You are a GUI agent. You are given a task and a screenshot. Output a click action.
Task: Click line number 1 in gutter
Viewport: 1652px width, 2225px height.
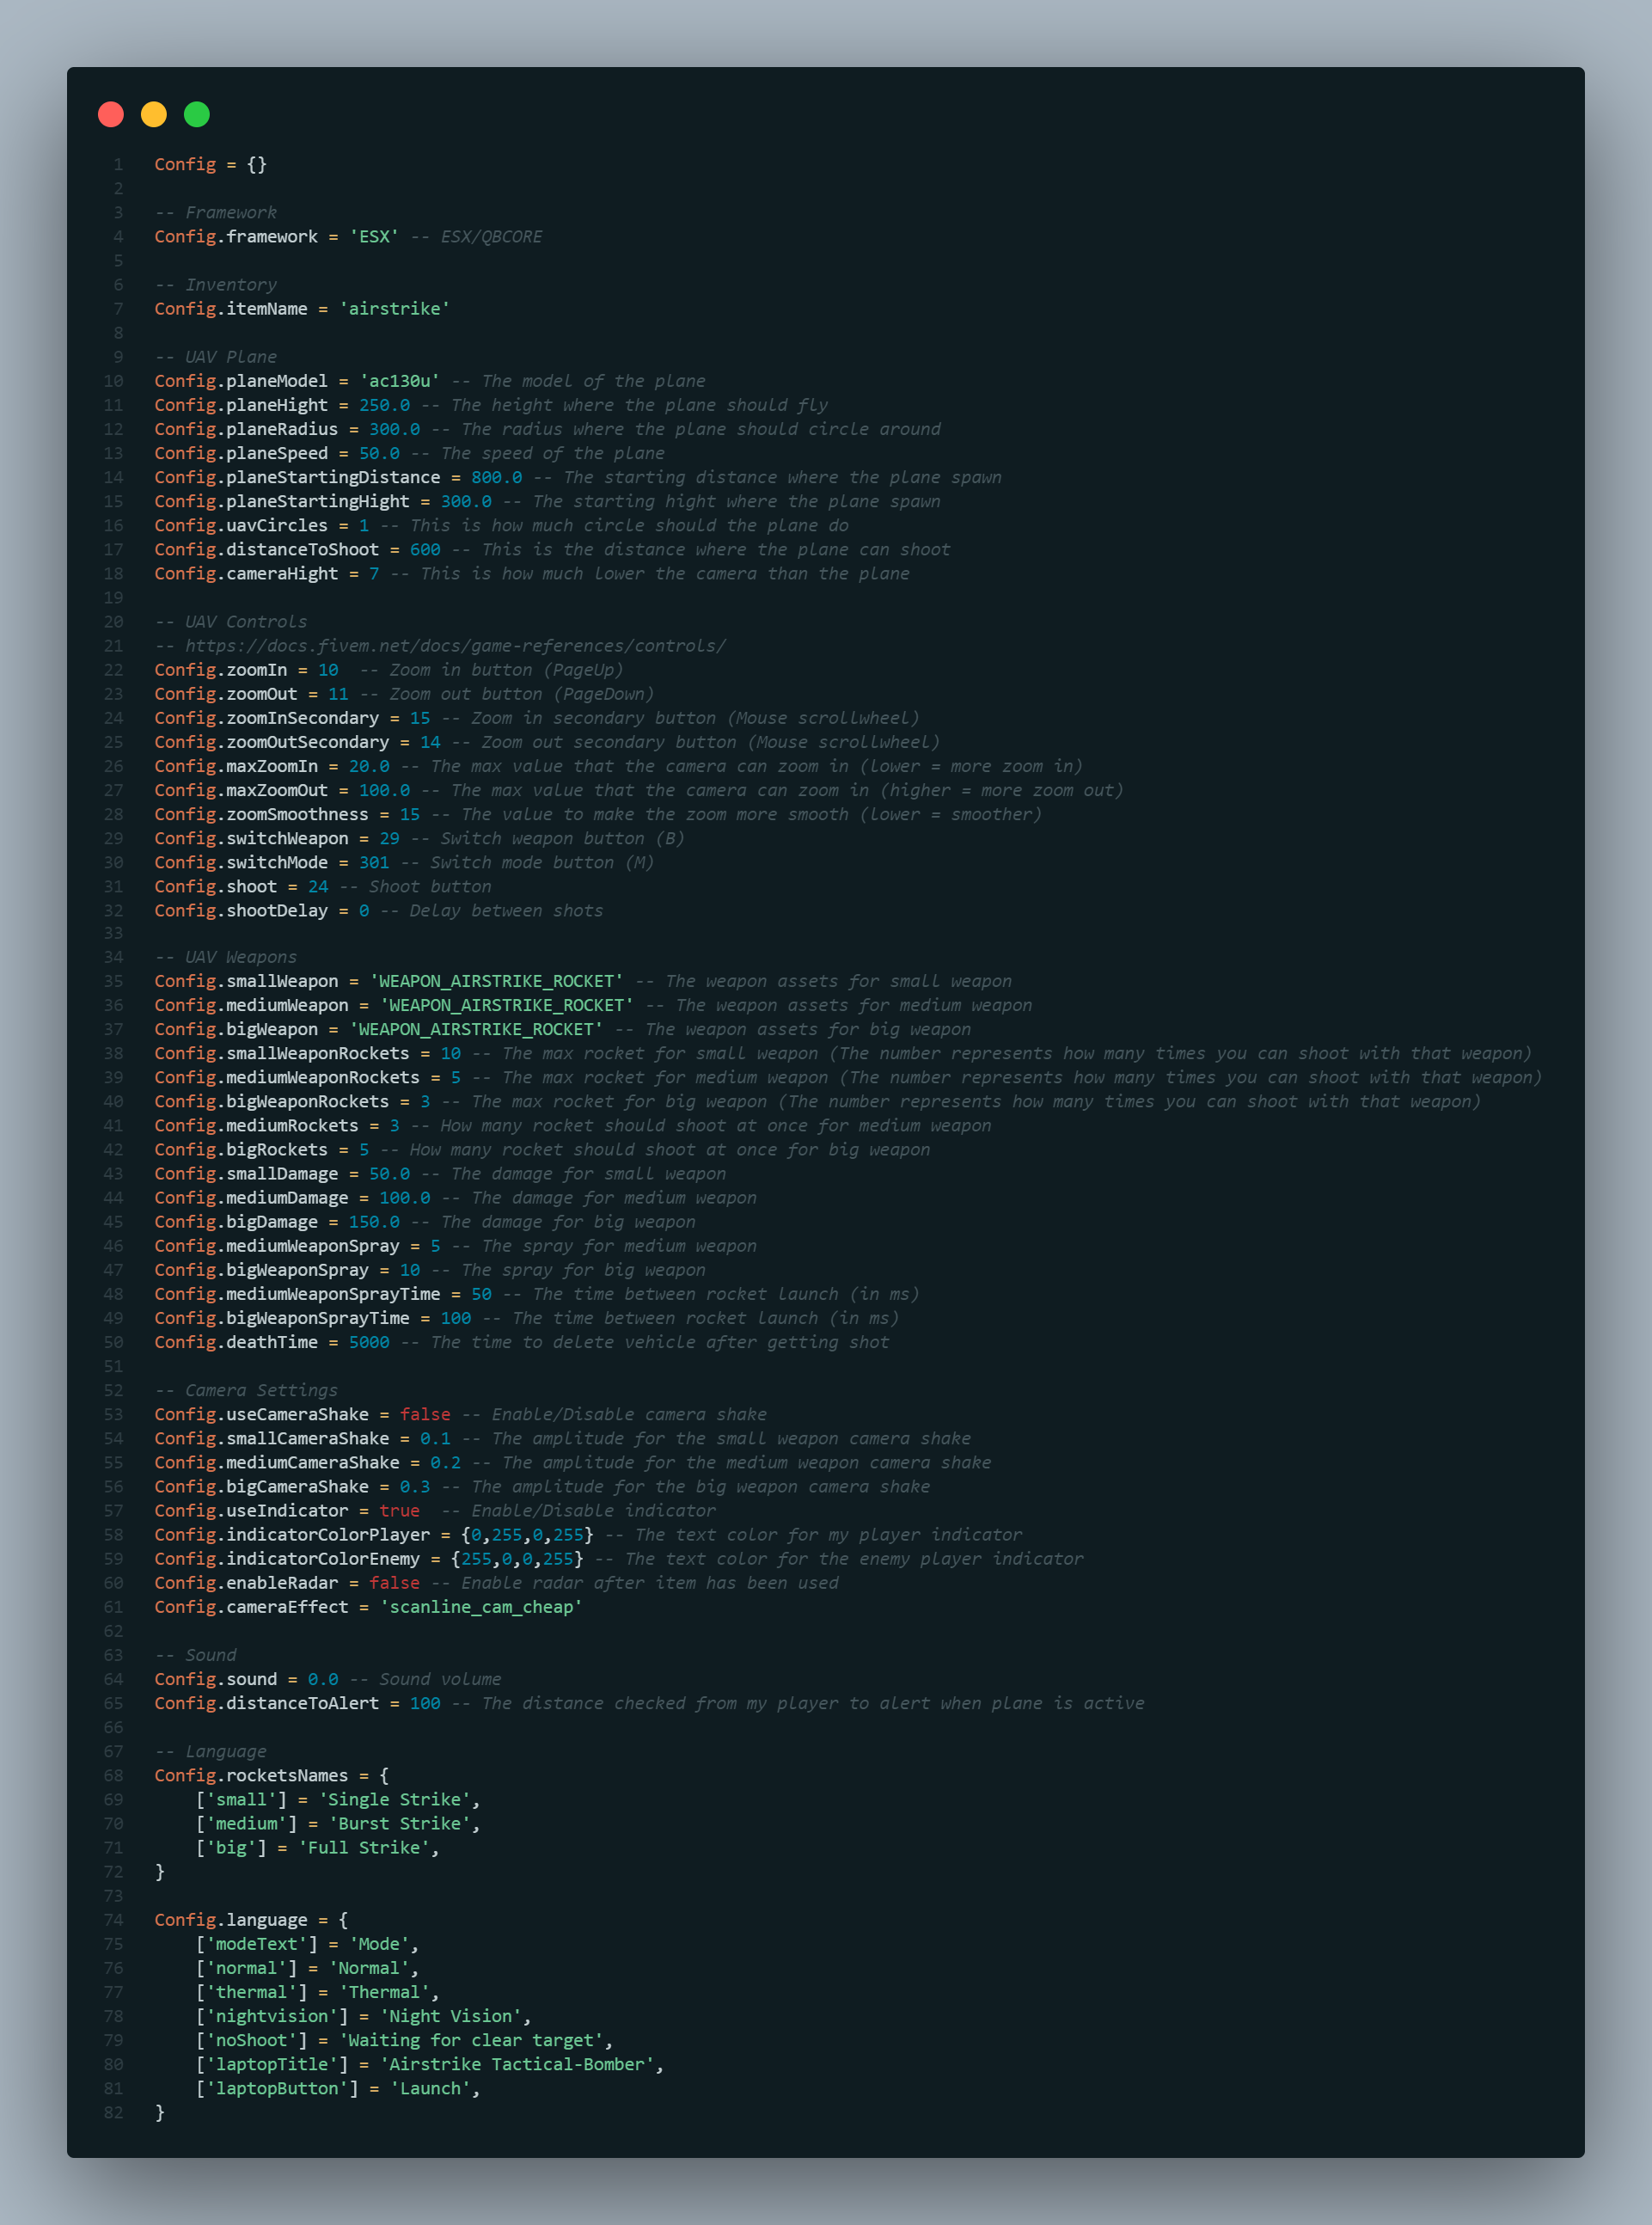(x=118, y=165)
